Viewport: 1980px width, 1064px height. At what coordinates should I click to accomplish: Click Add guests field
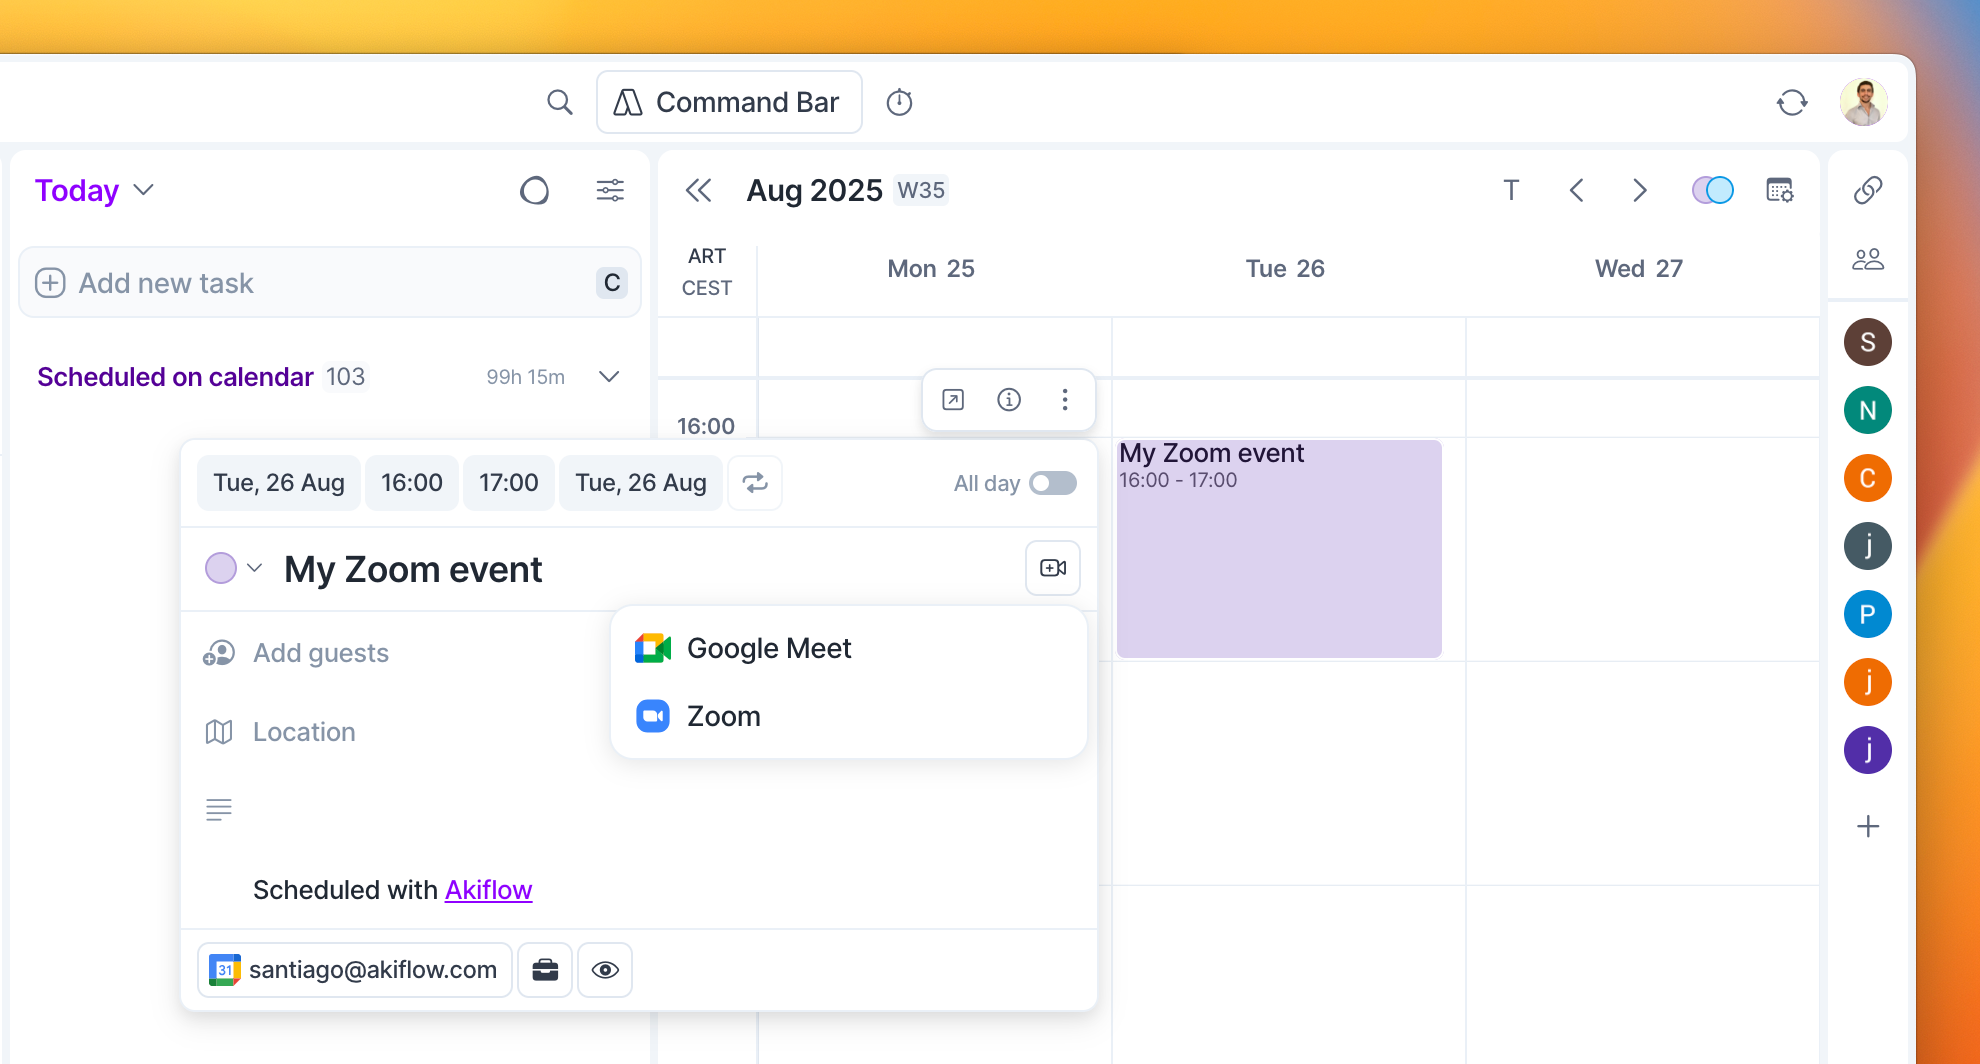321,653
